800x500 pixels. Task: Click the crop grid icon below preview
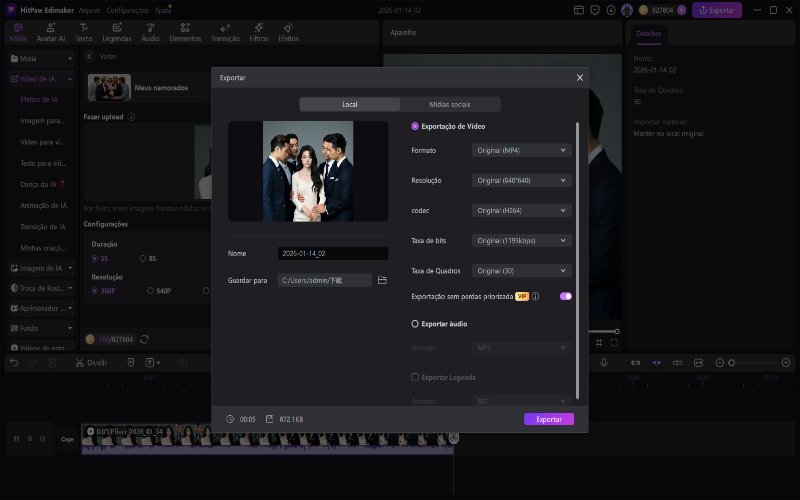(x=599, y=343)
